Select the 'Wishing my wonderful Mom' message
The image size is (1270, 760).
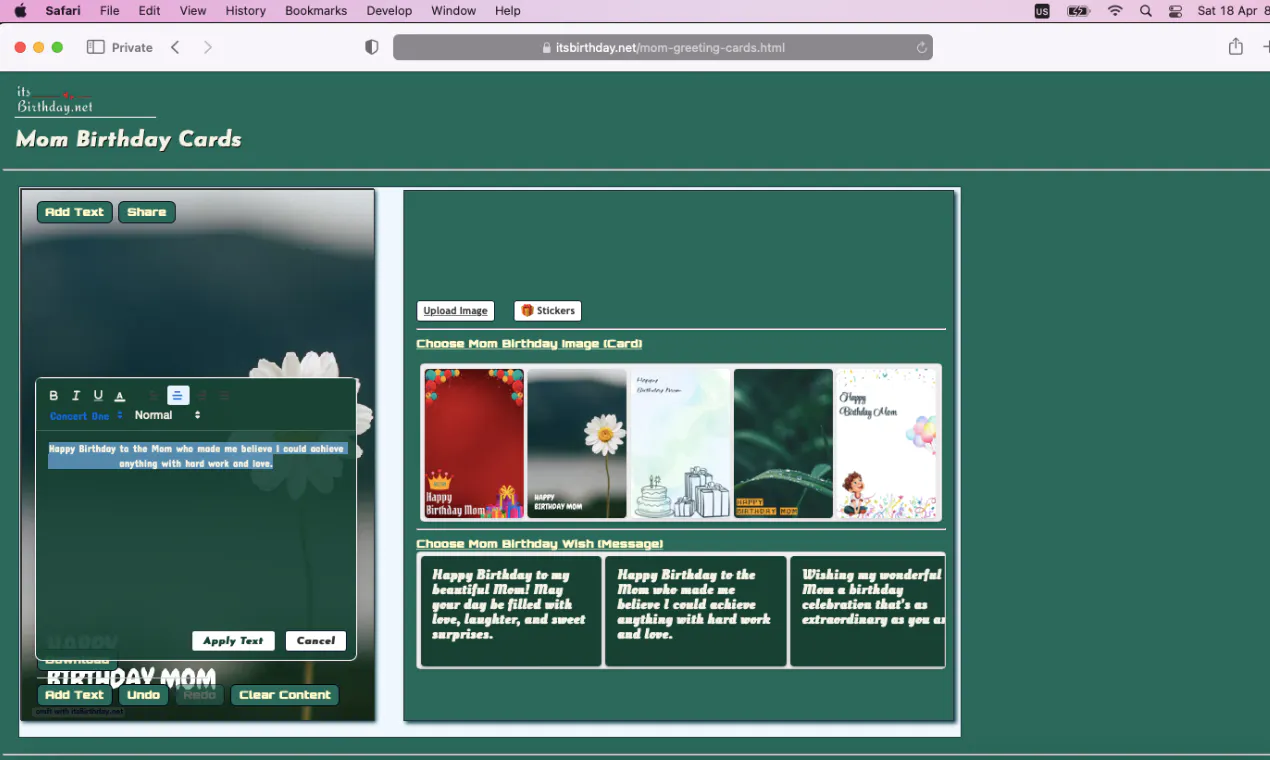click(x=867, y=611)
